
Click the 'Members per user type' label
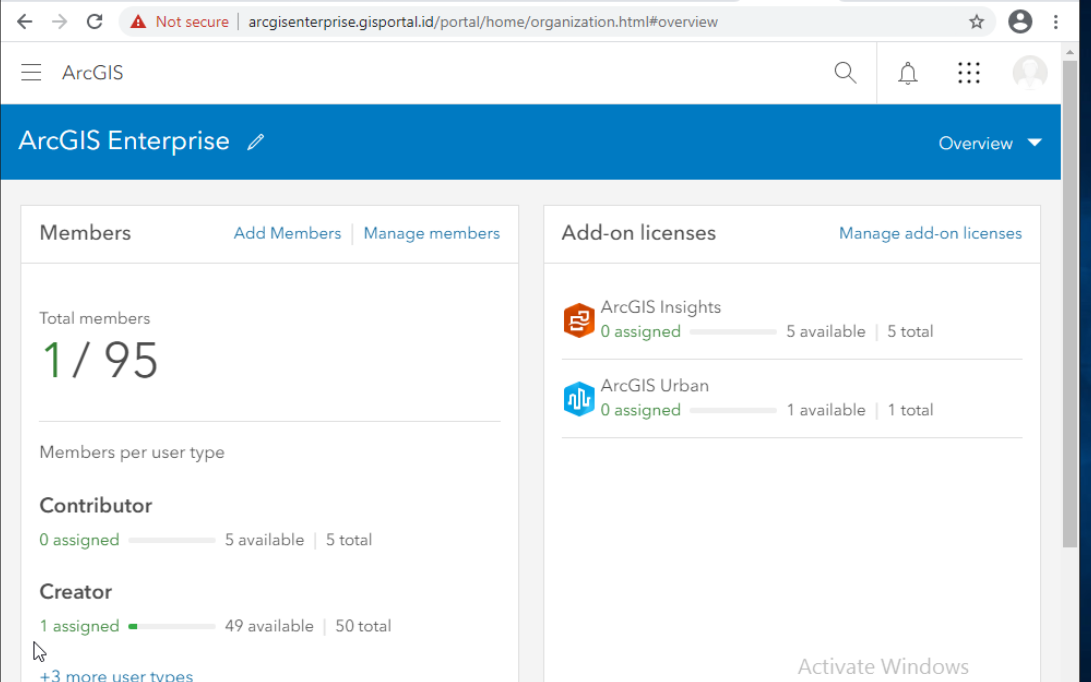[132, 452]
